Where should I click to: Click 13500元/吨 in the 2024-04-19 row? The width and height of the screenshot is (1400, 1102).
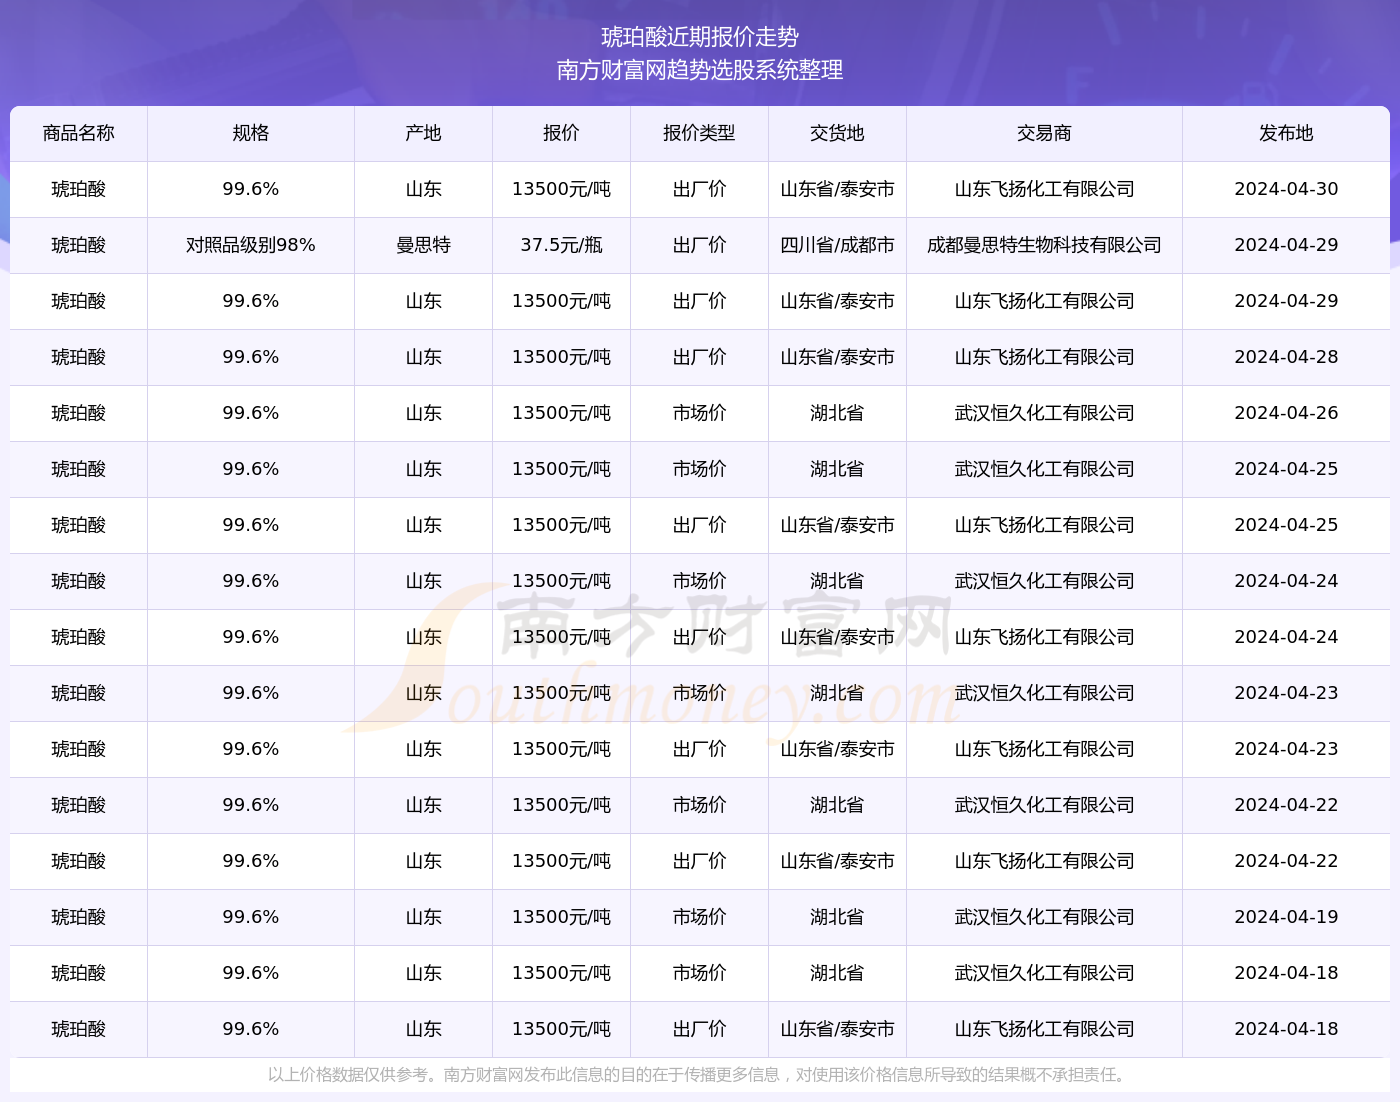click(561, 917)
